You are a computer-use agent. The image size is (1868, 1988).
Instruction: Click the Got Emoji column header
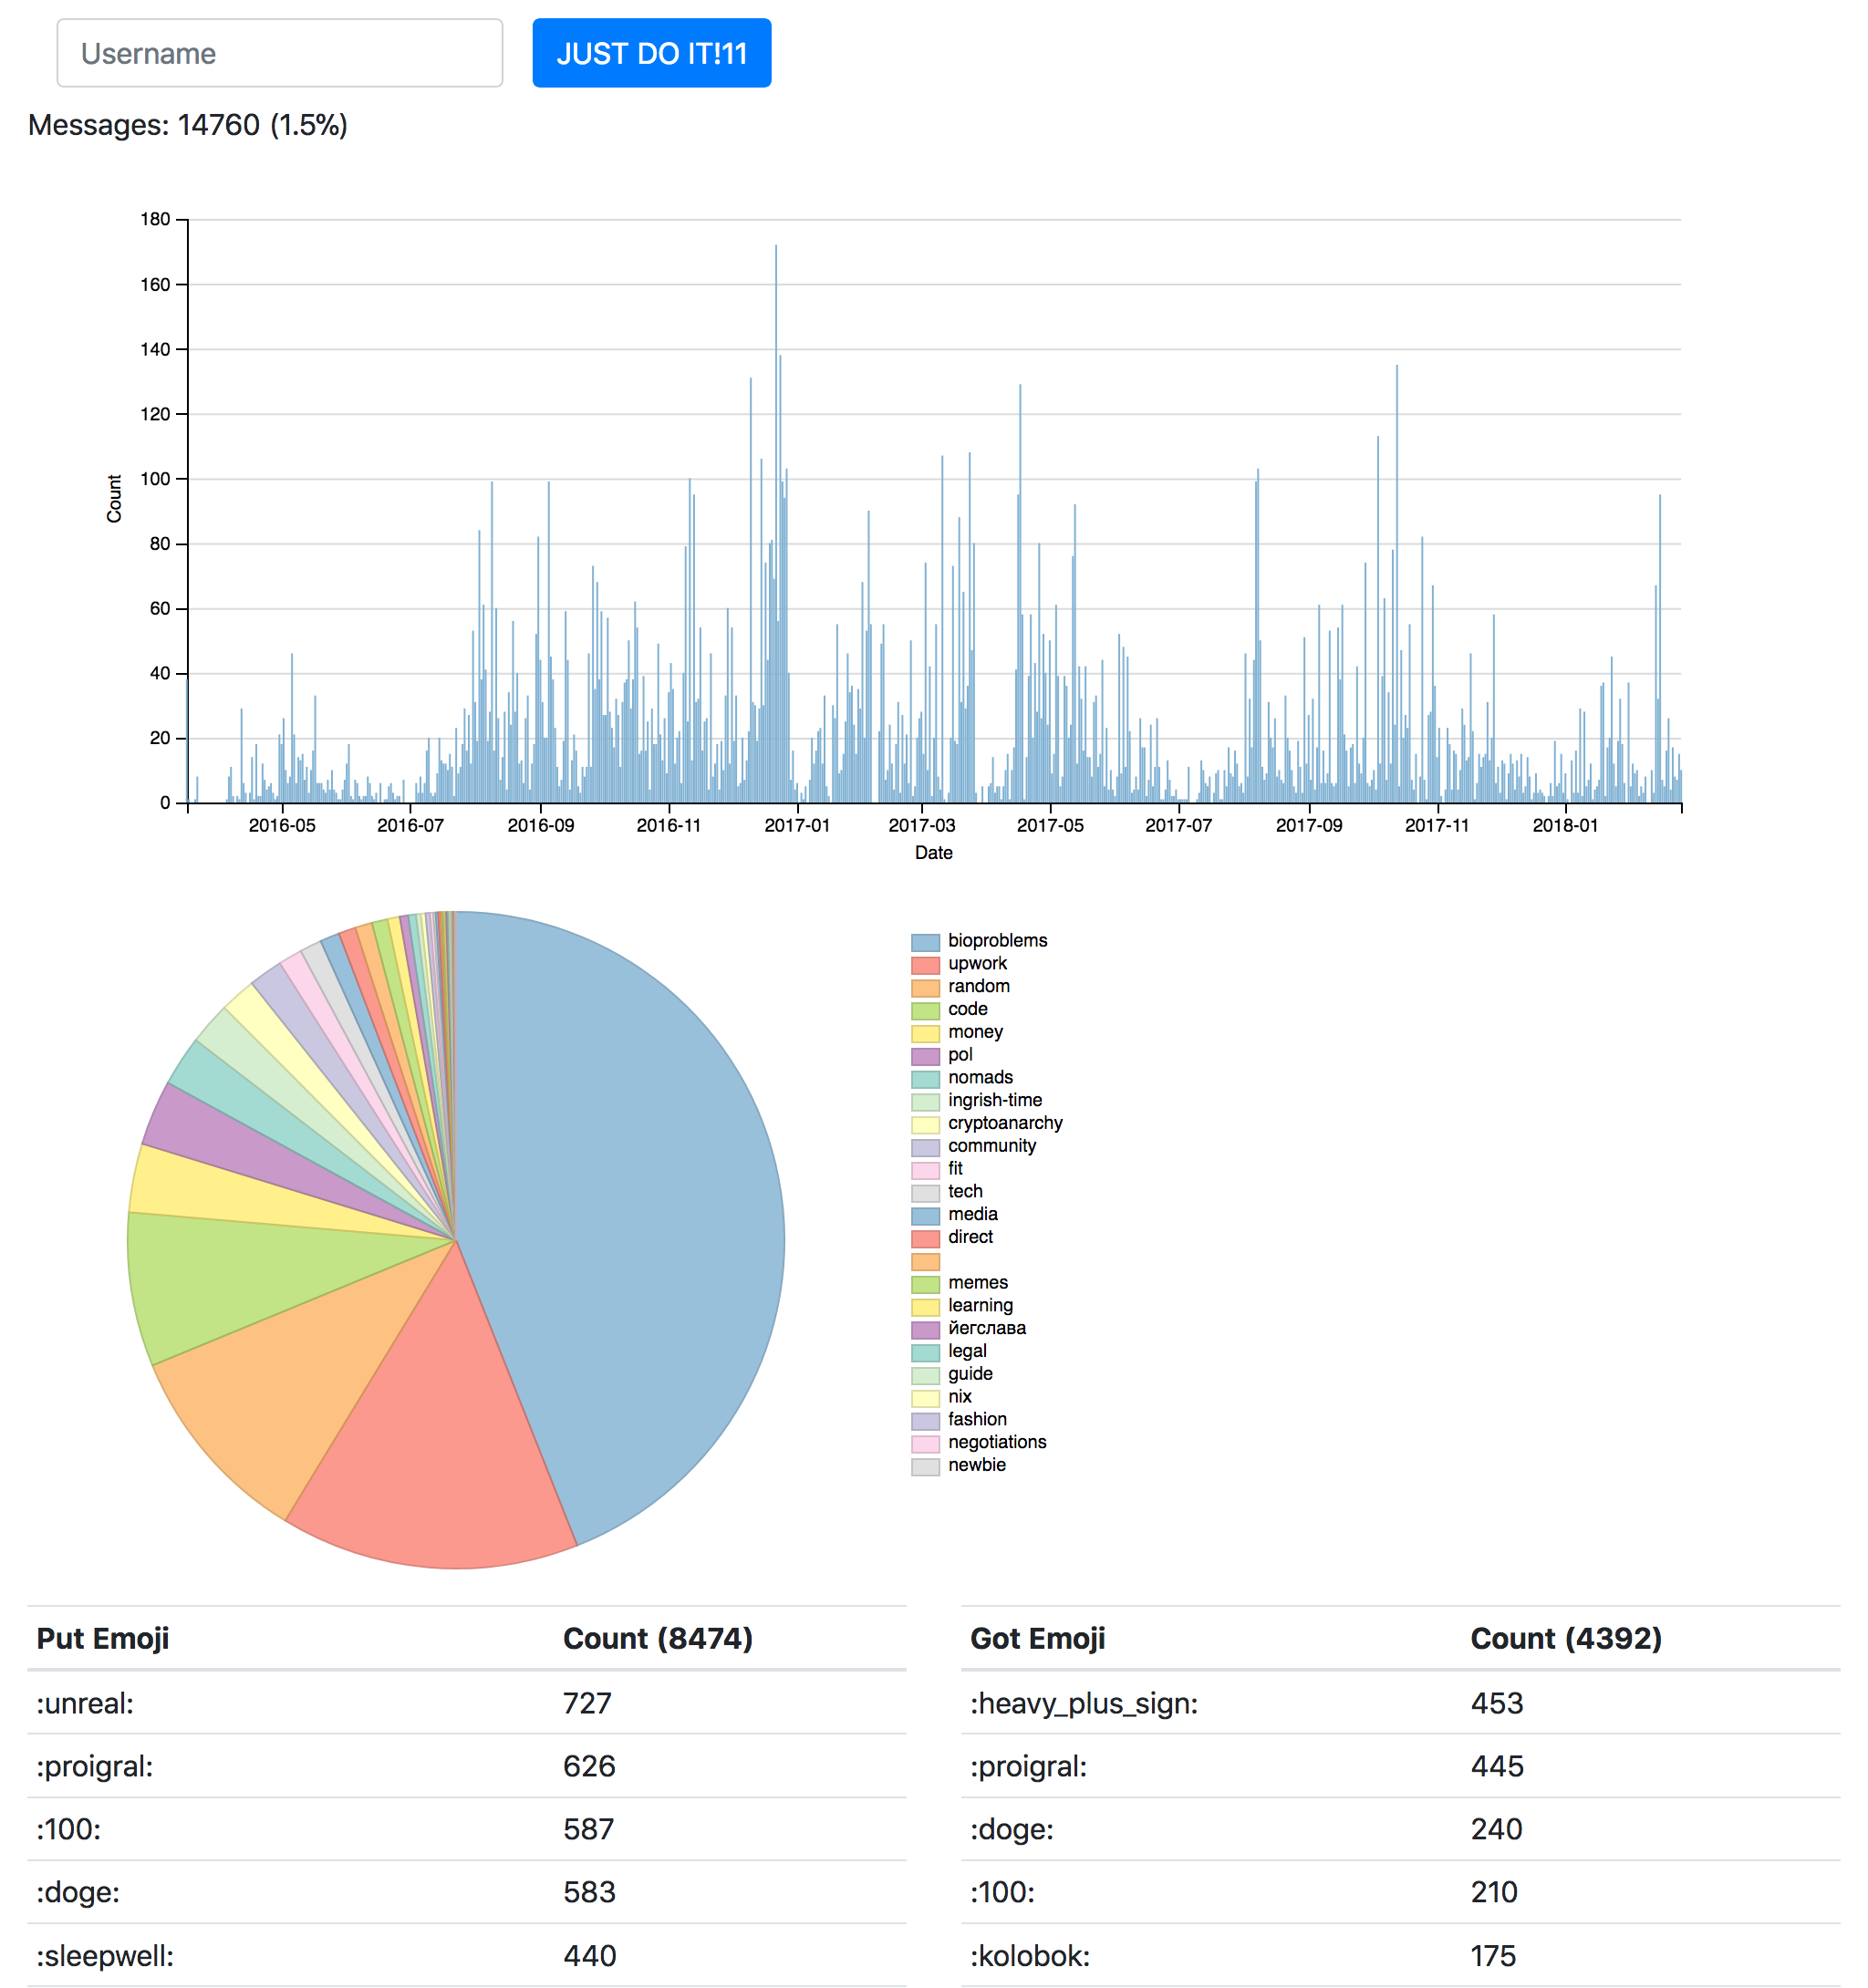[x=1037, y=1639]
